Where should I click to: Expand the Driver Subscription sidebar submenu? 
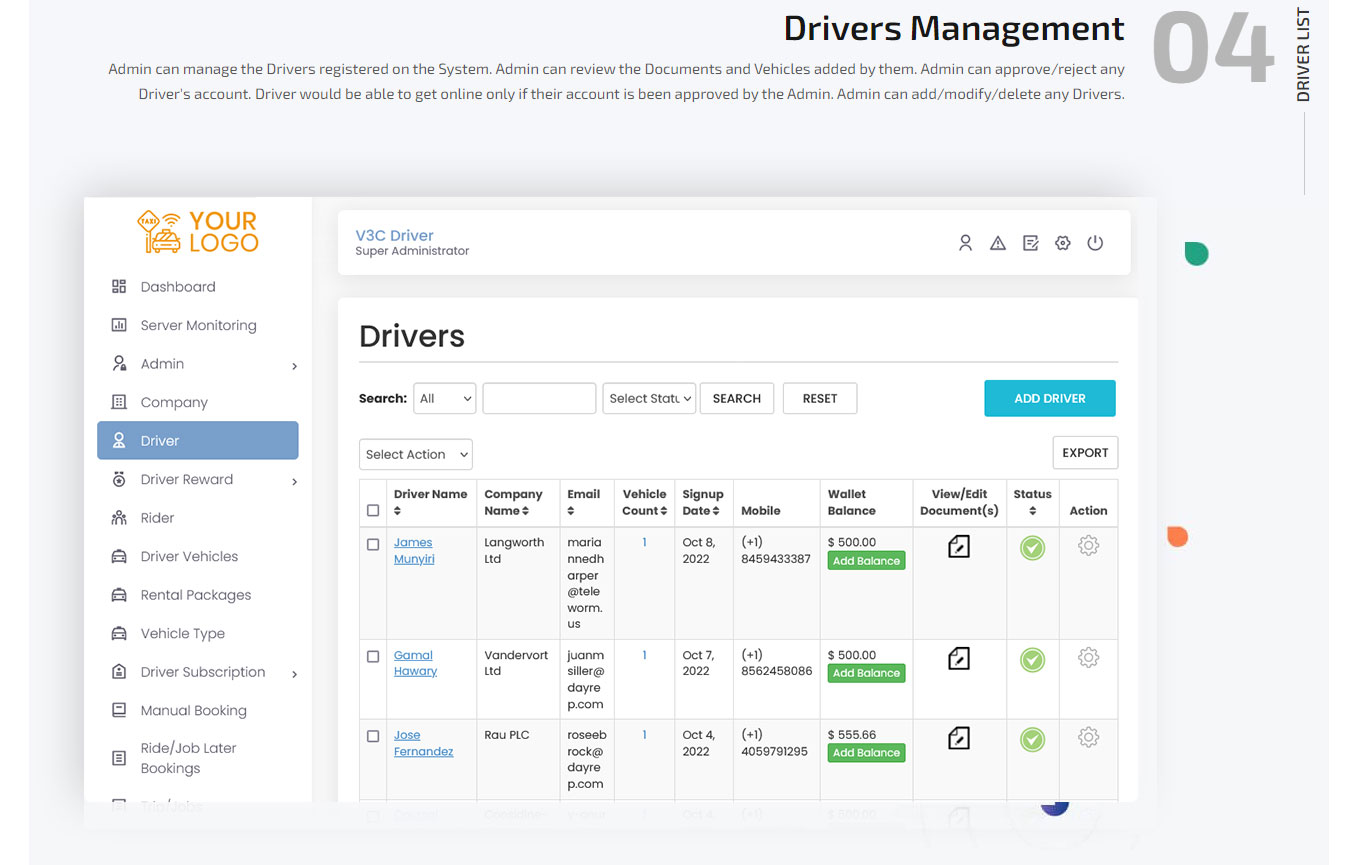(294, 674)
